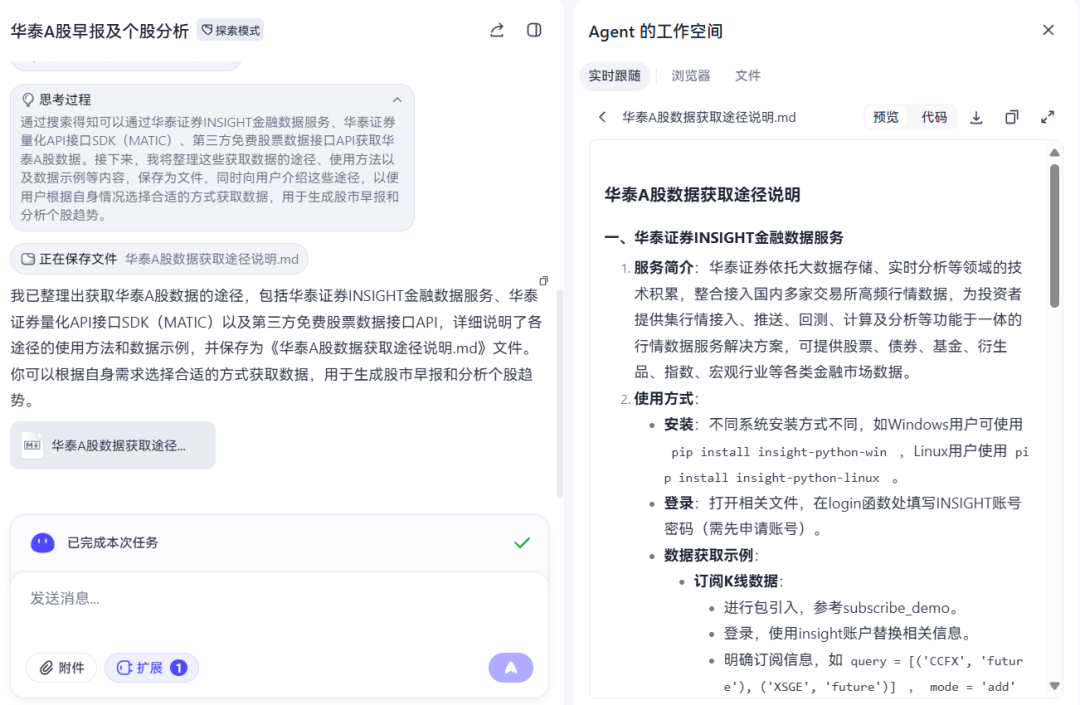Image resolution: width=1080 pixels, height=705 pixels.
Task: Expand workspace to fullscreen via arrows icon
Action: (1047, 117)
